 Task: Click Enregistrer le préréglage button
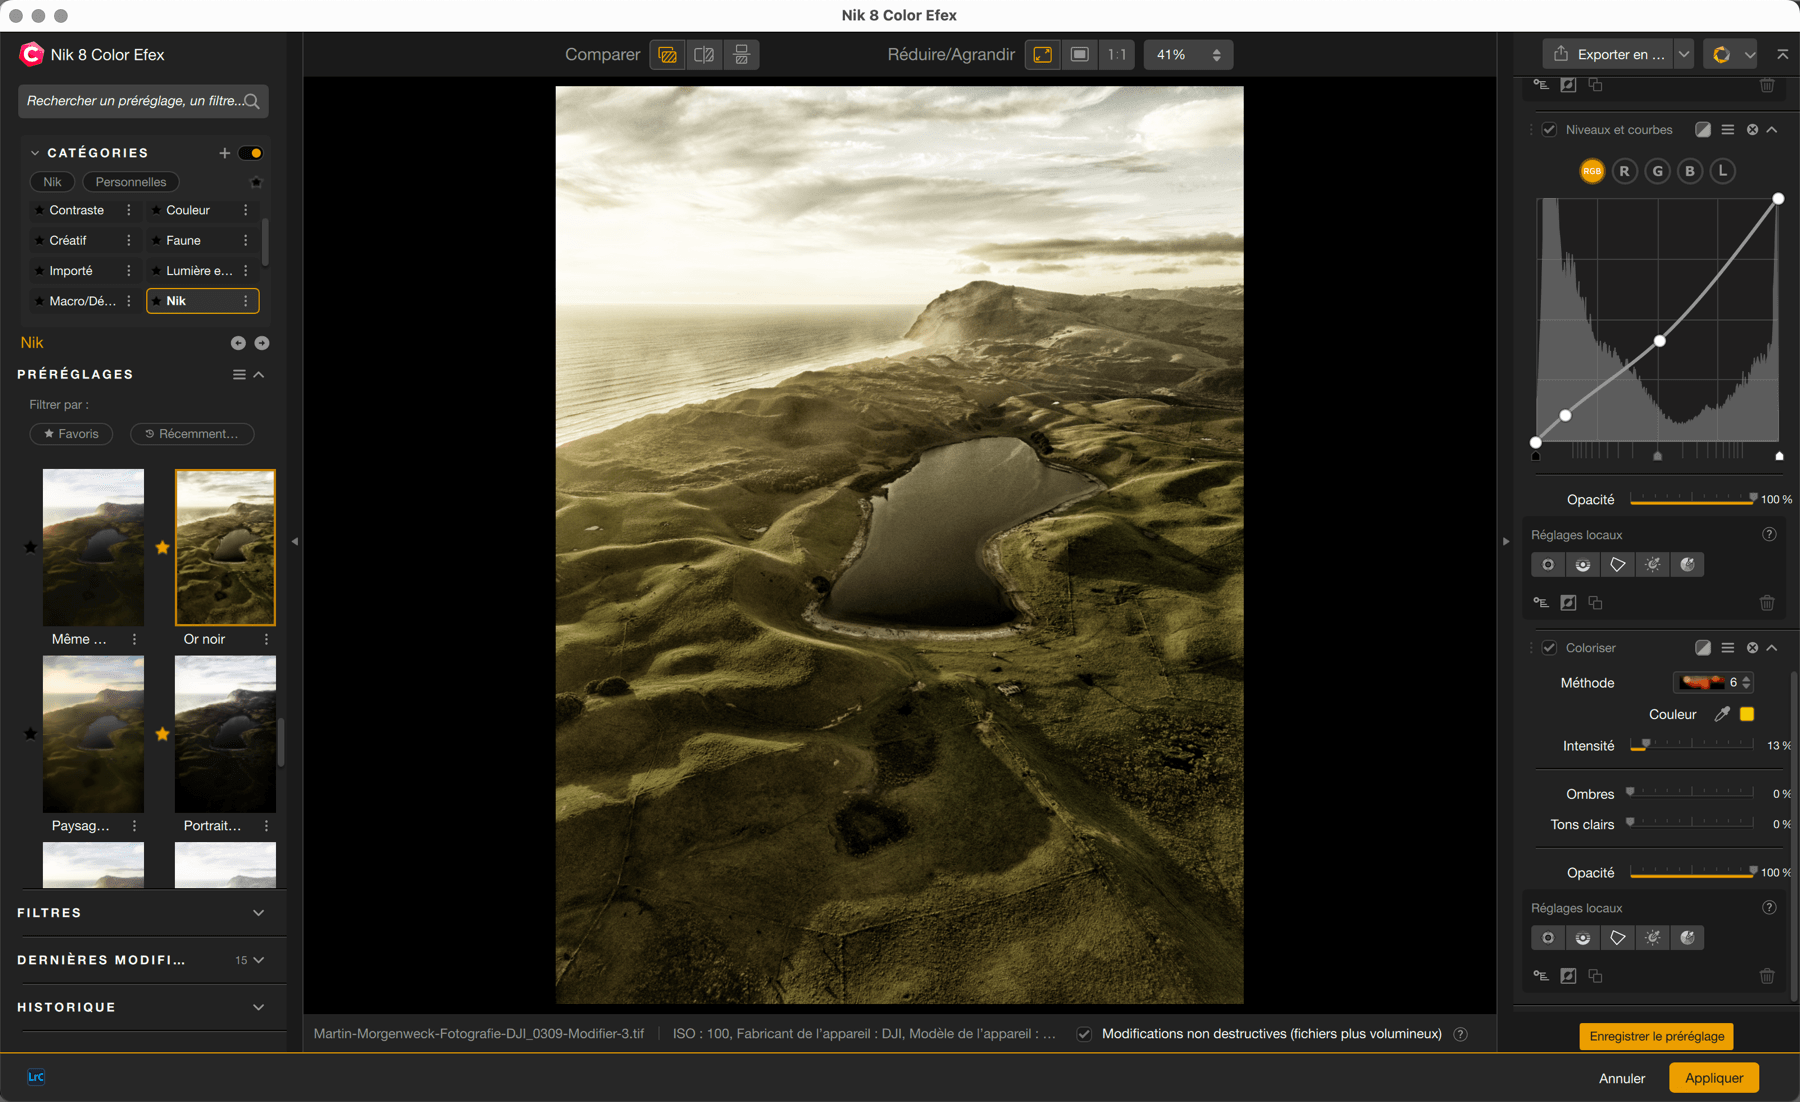(1656, 1036)
